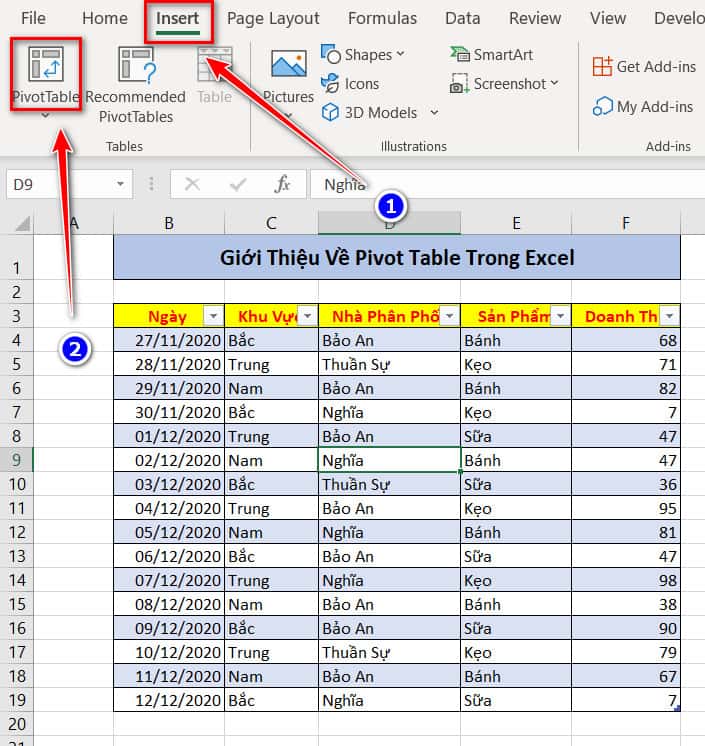This screenshot has width=705, height=746.
Task: Select column B header
Action: click(168, 224)
